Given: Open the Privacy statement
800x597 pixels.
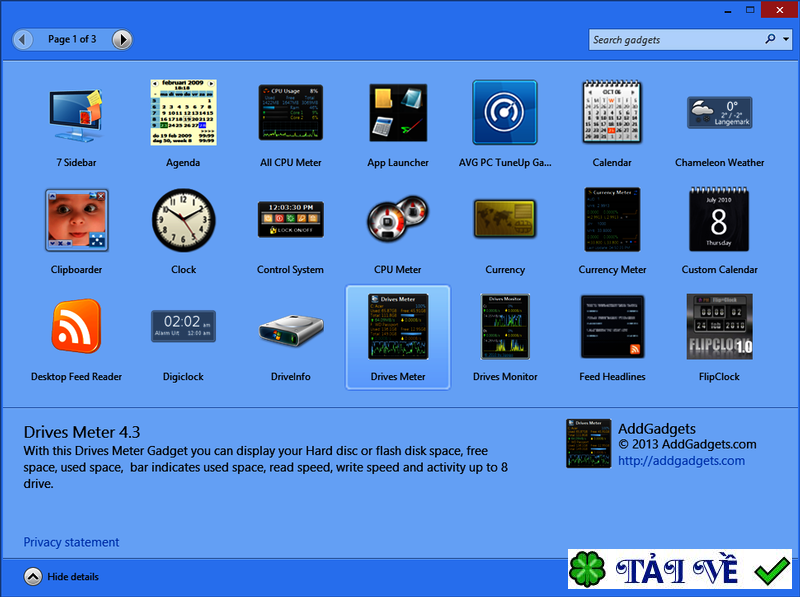Looking at the screenshot, I should (71, 541).
